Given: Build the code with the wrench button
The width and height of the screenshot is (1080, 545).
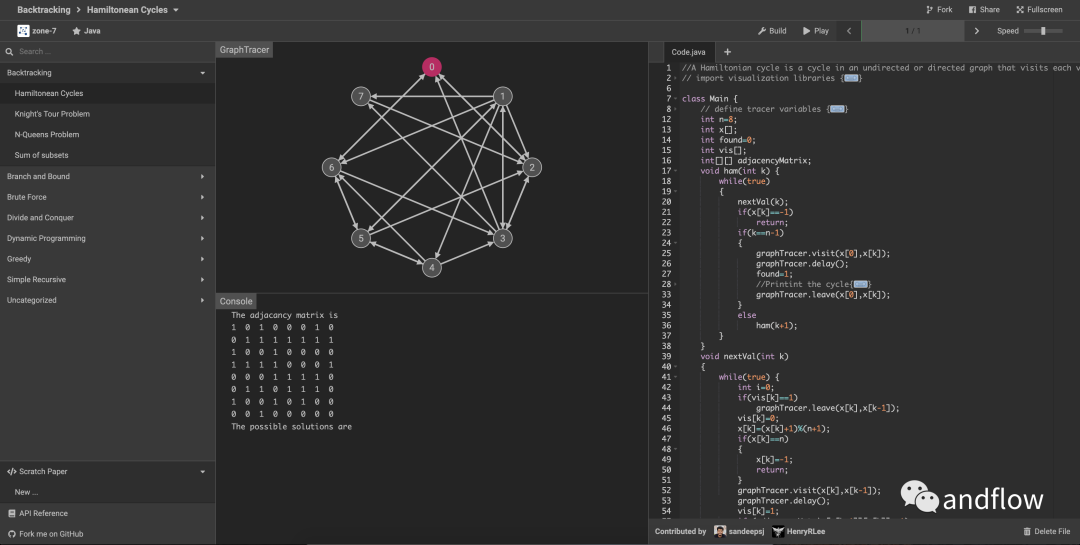Looking at the screenshot, I should pos(772,31).
